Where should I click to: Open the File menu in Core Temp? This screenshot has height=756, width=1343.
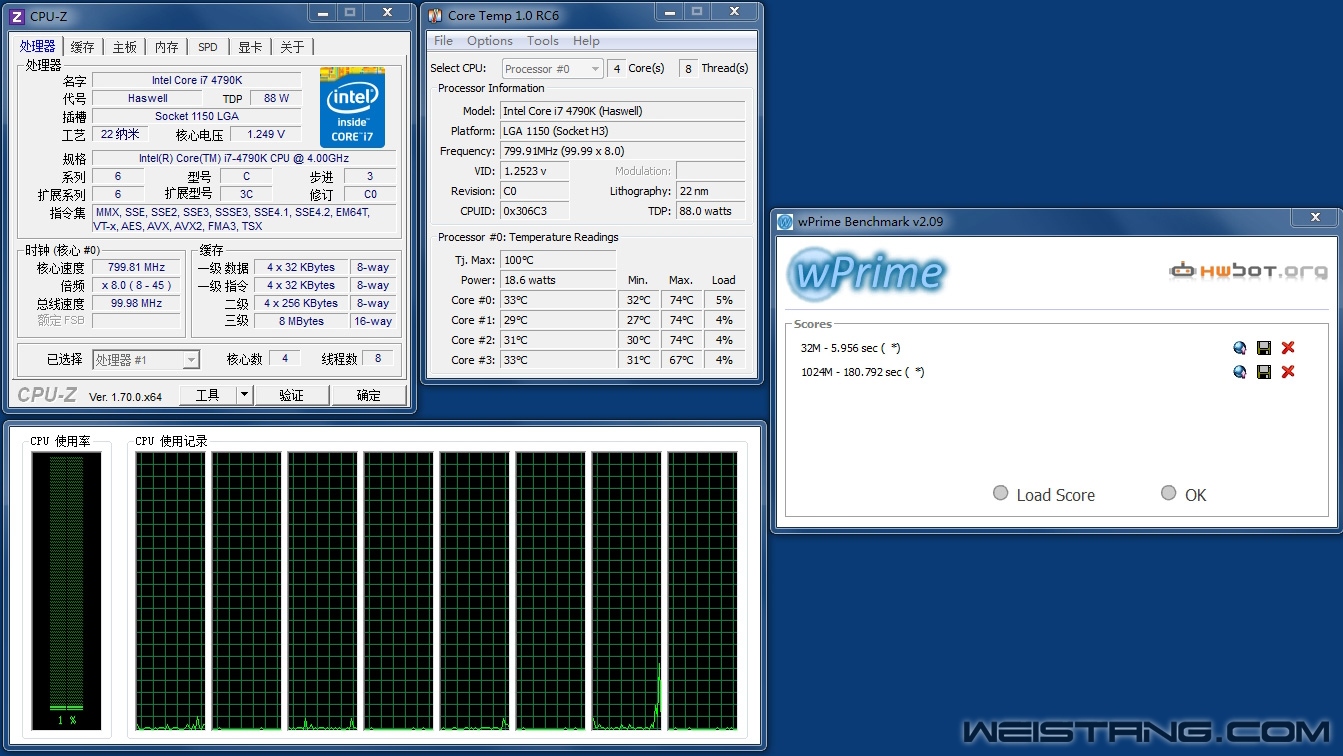[x=443, y=41]
